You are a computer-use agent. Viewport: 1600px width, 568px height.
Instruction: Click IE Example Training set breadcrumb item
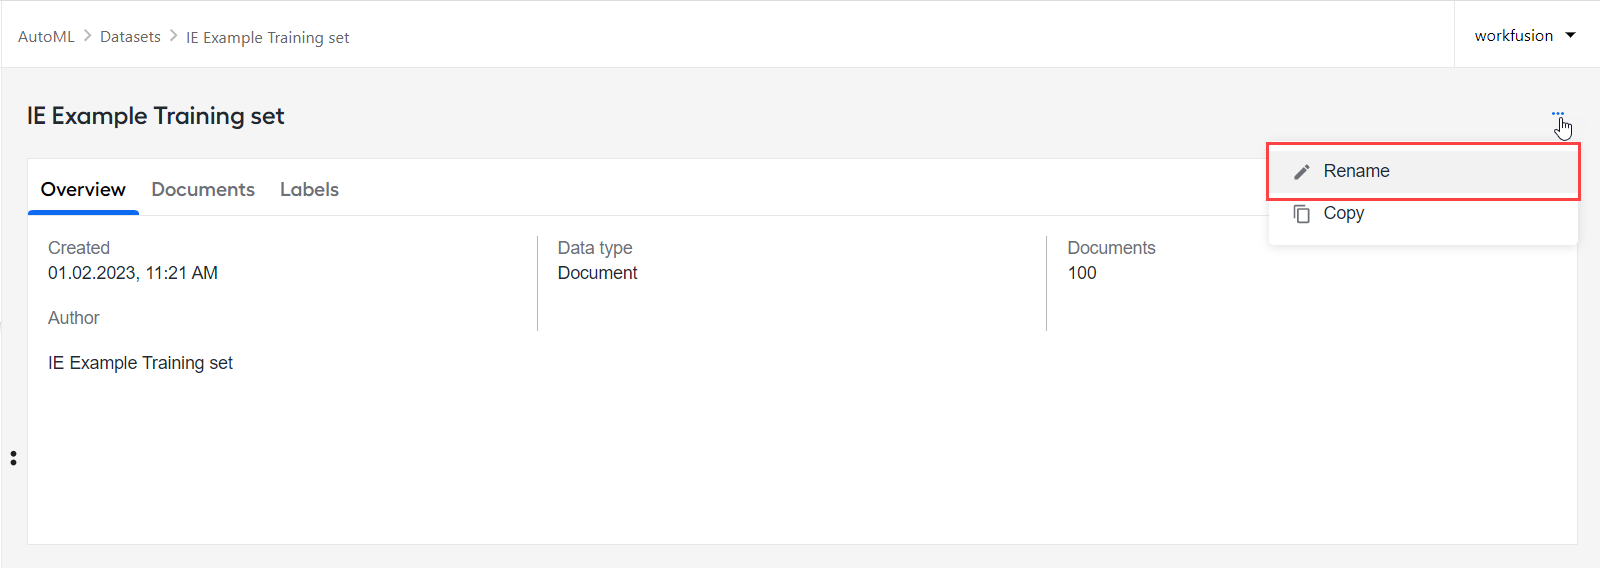[267, 37]
